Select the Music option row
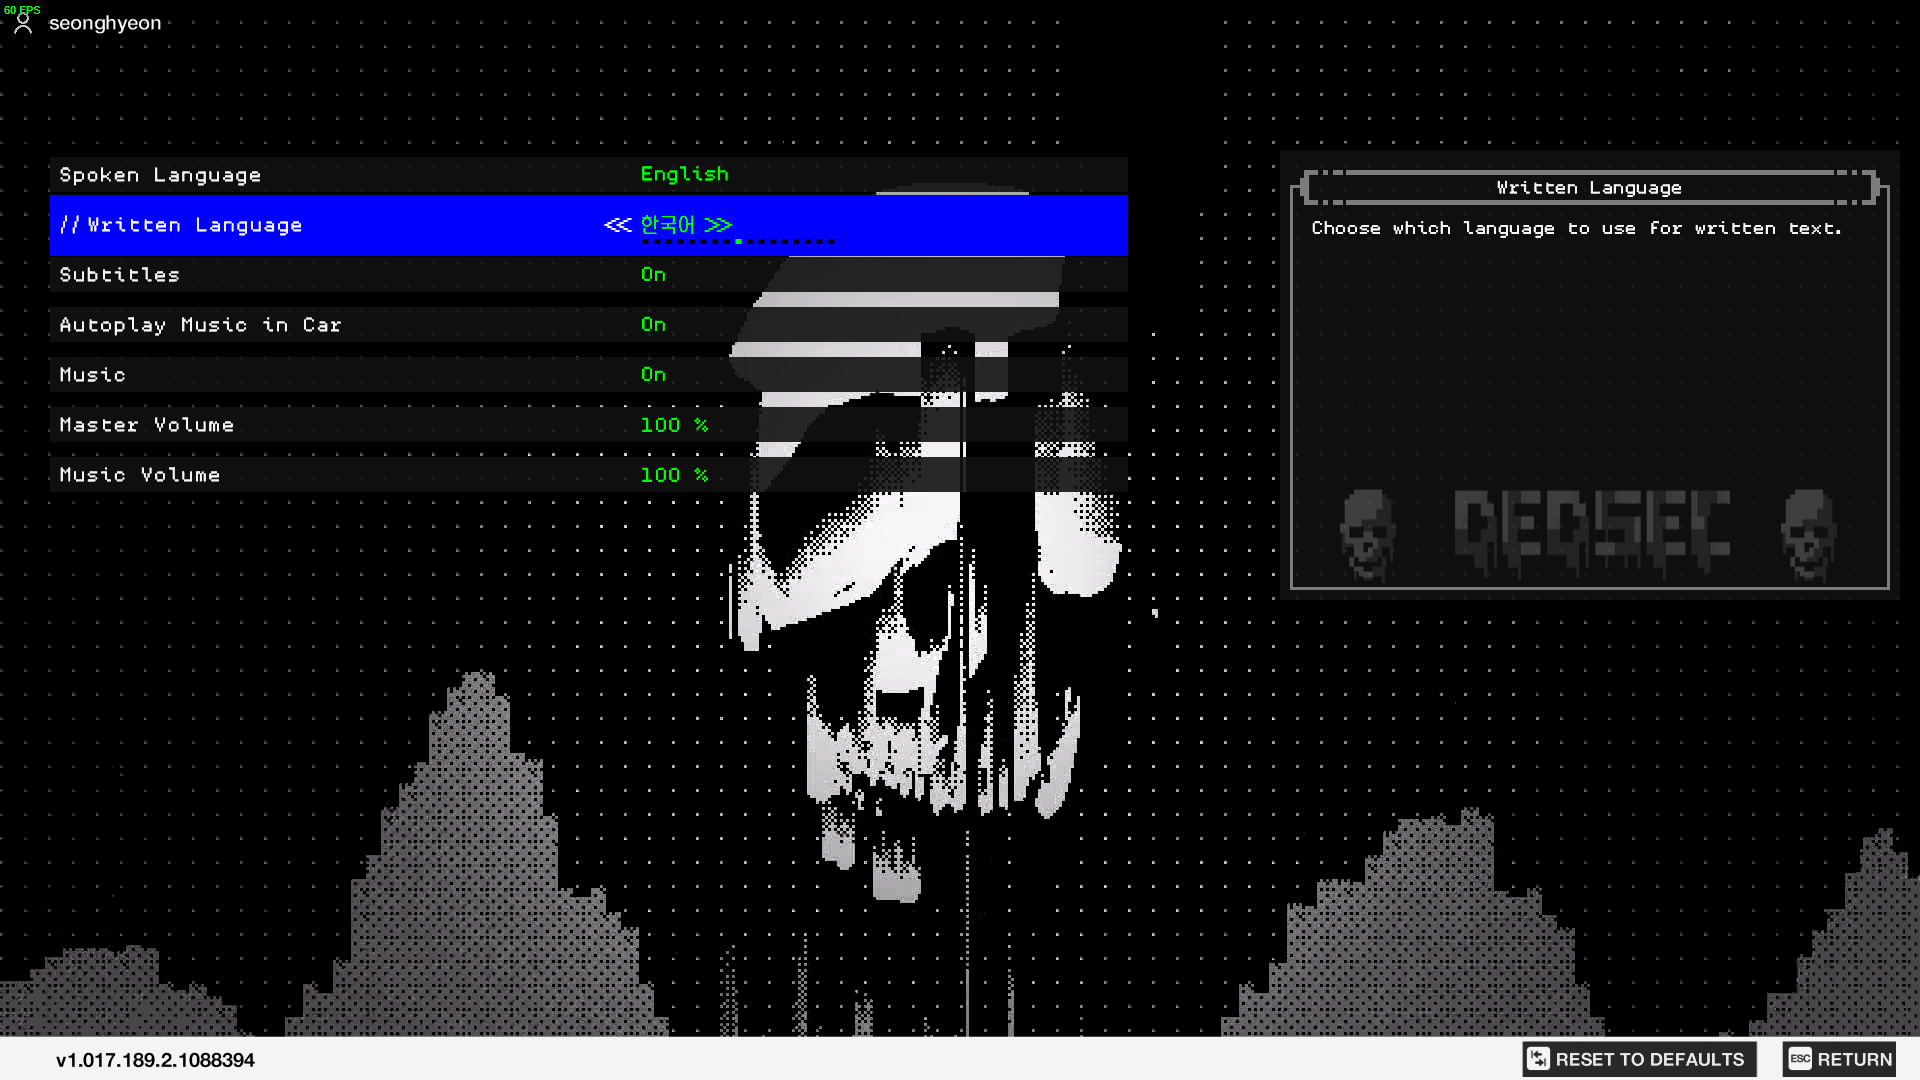This screenshot has width=1920, height=1080. click(x=588, y=375)
